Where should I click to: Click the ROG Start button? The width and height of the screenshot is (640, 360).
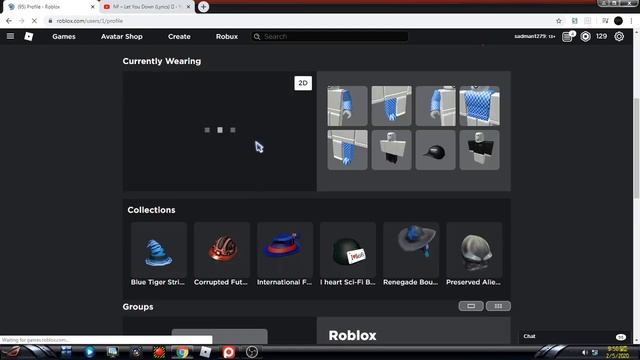point(13,352)
